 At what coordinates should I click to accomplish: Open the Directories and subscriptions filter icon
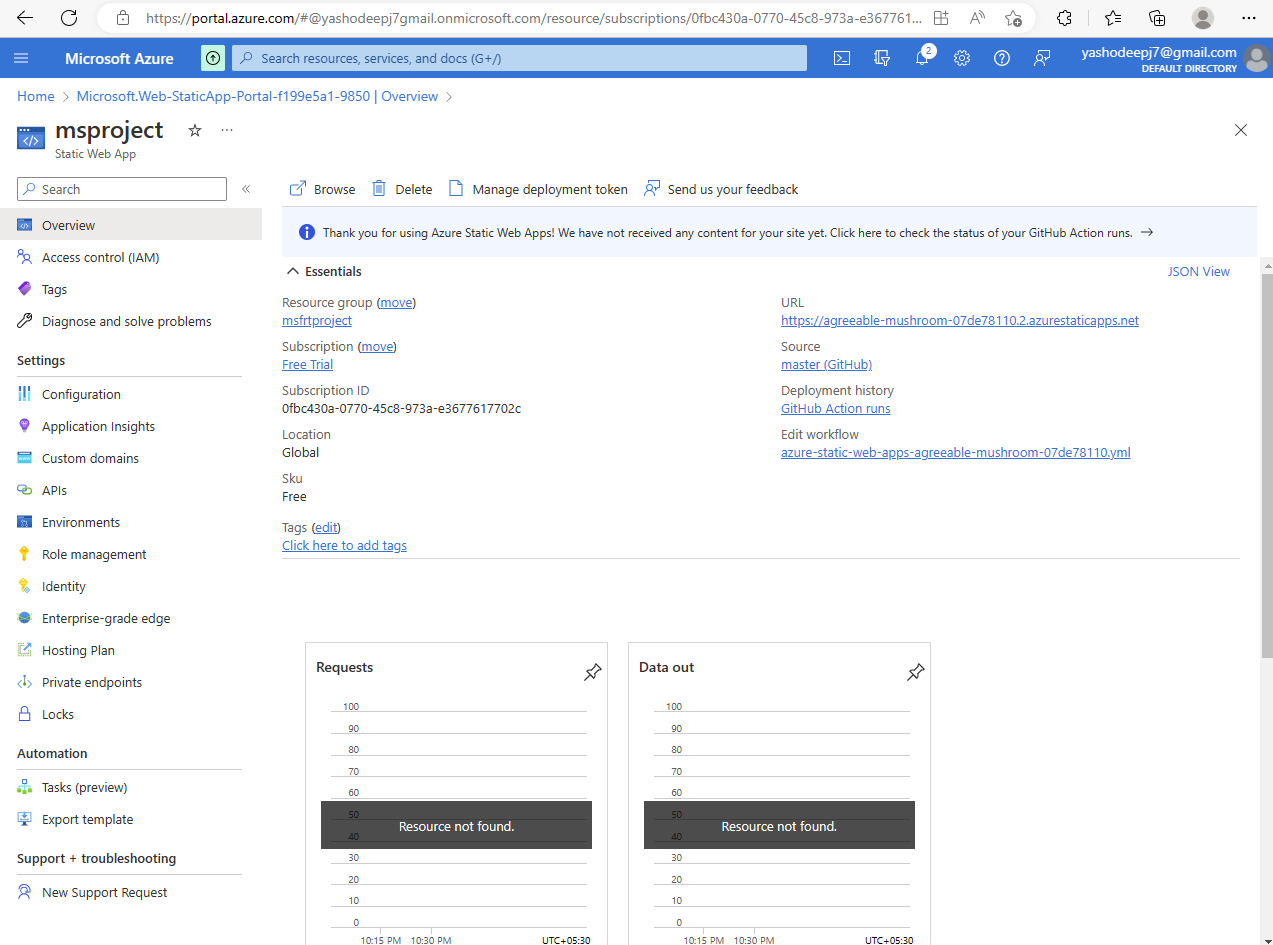(882, 58)
